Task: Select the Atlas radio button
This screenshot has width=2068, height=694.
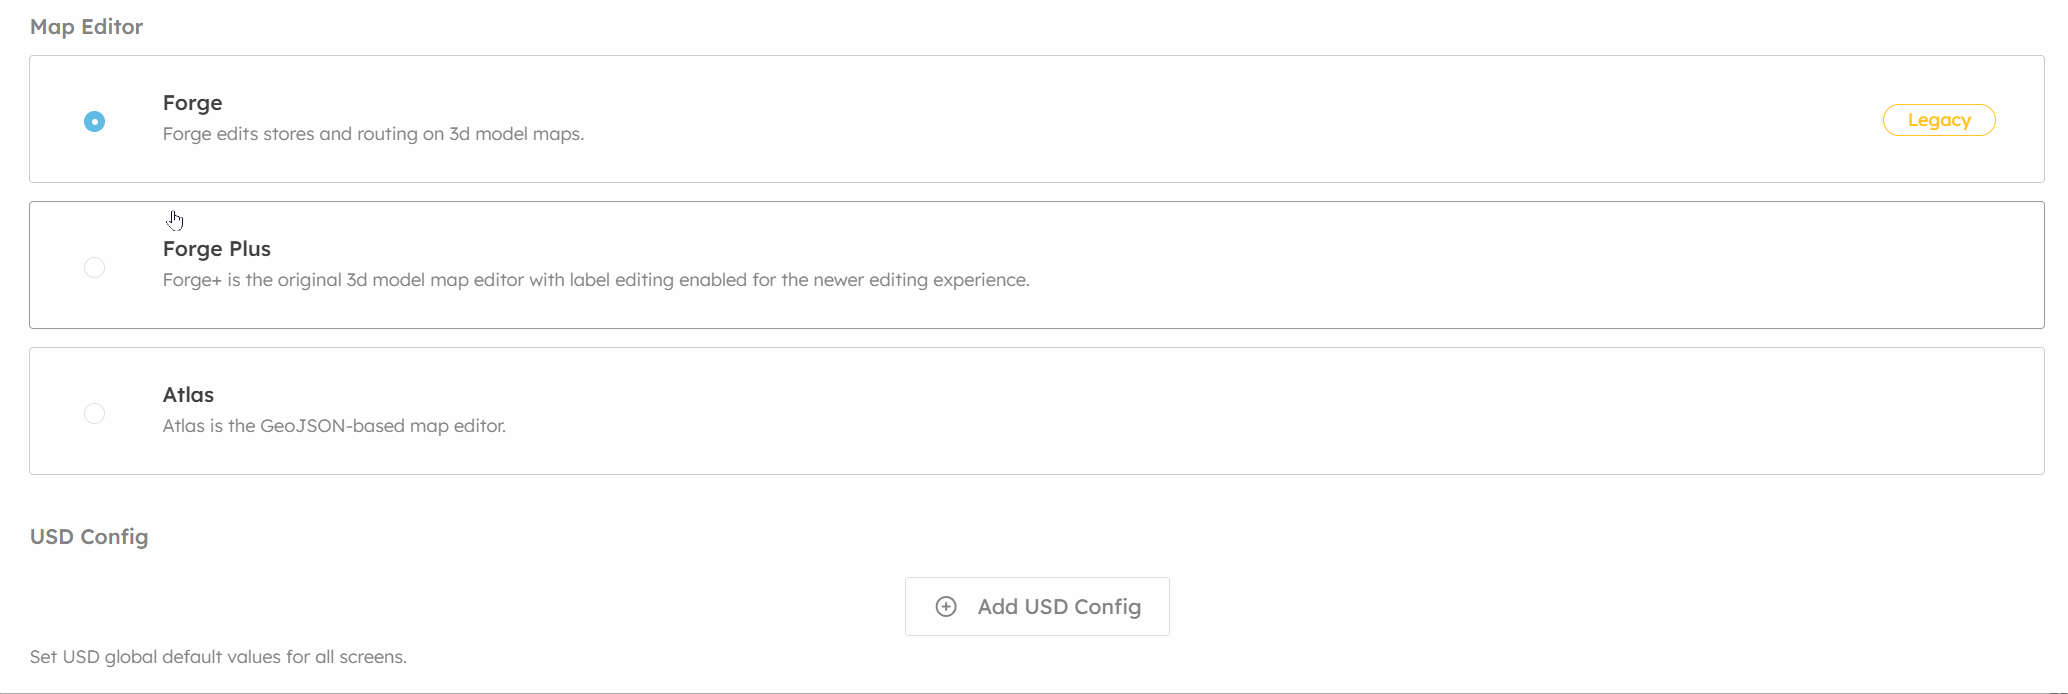Action: pos(94,413)
